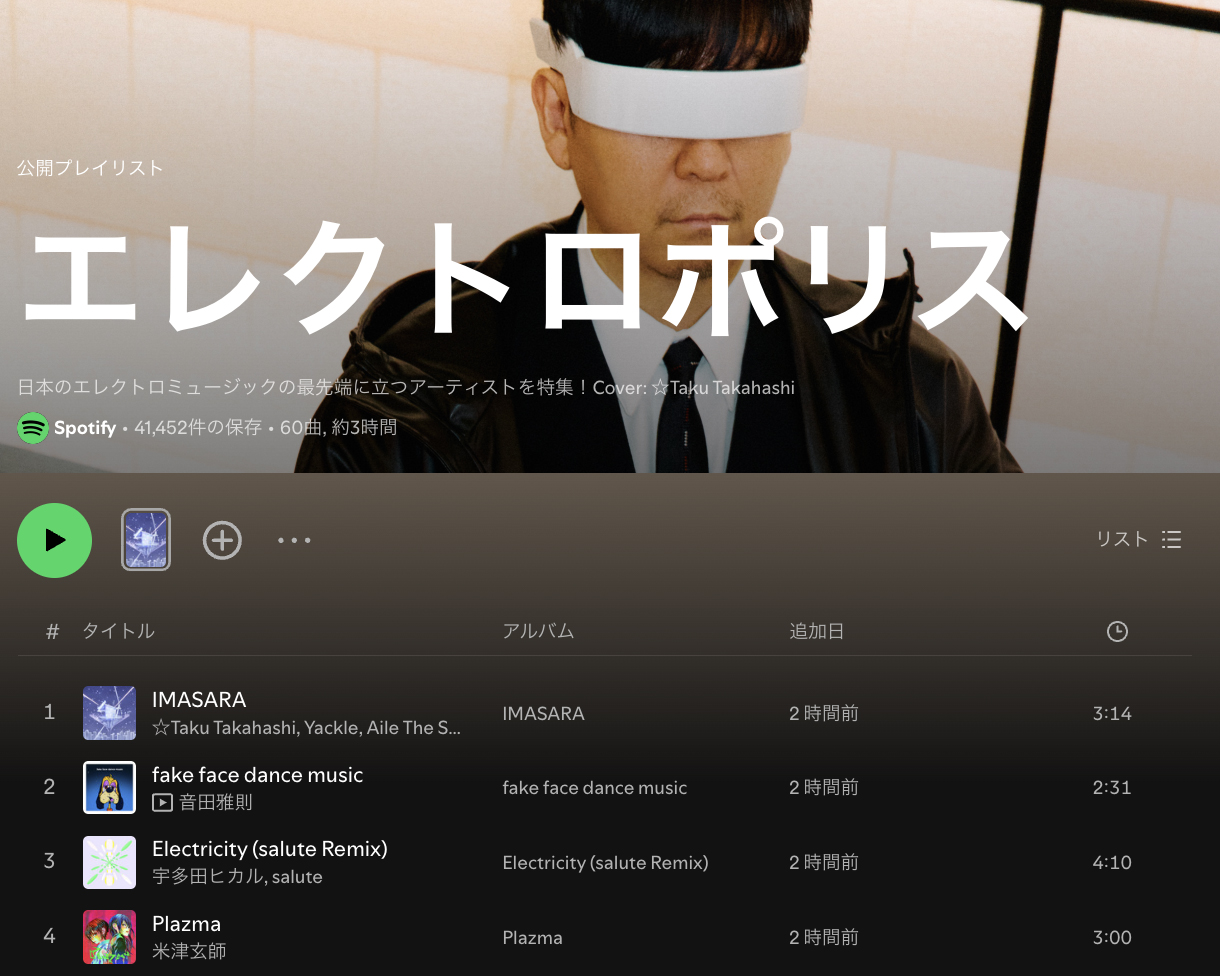Open the リスト view options dropdown
1220x976 pixels.
click(1139, 539)
